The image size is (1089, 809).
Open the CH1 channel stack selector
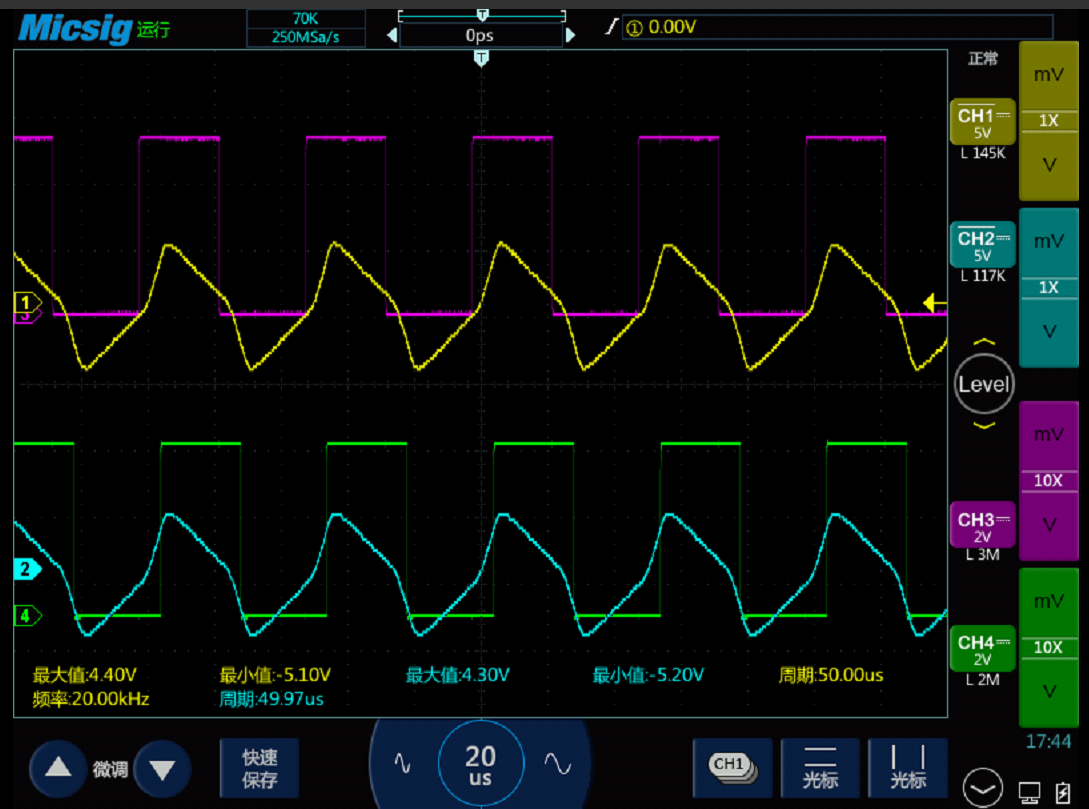point(732,768)
